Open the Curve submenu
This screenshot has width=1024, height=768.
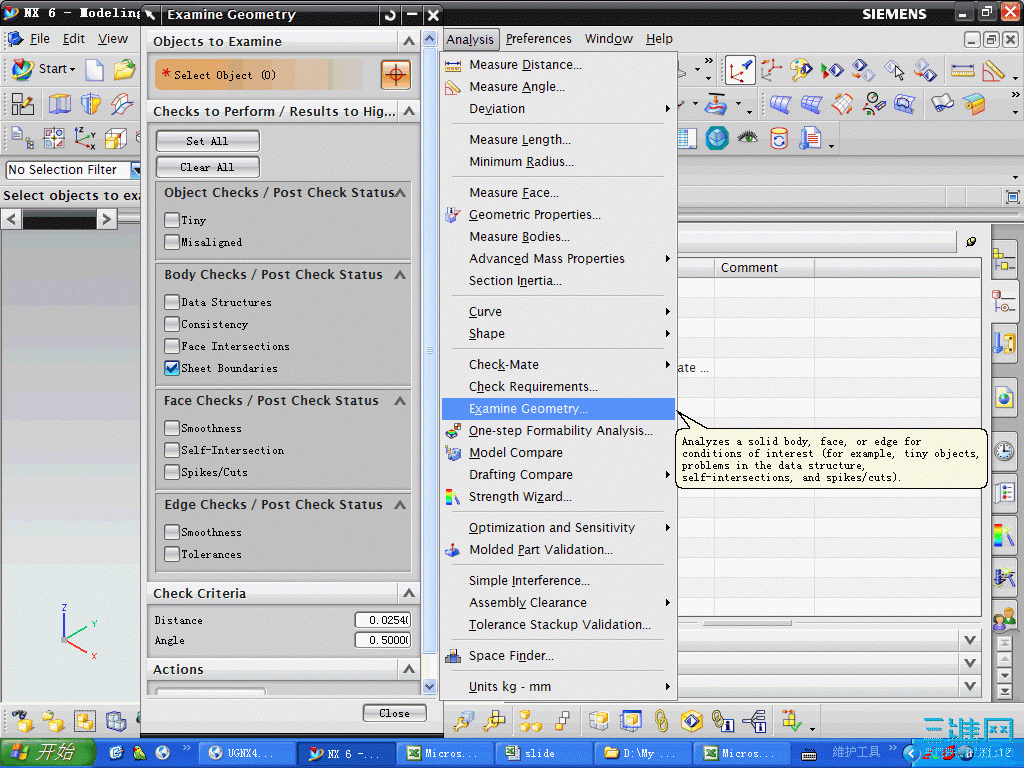558,312
